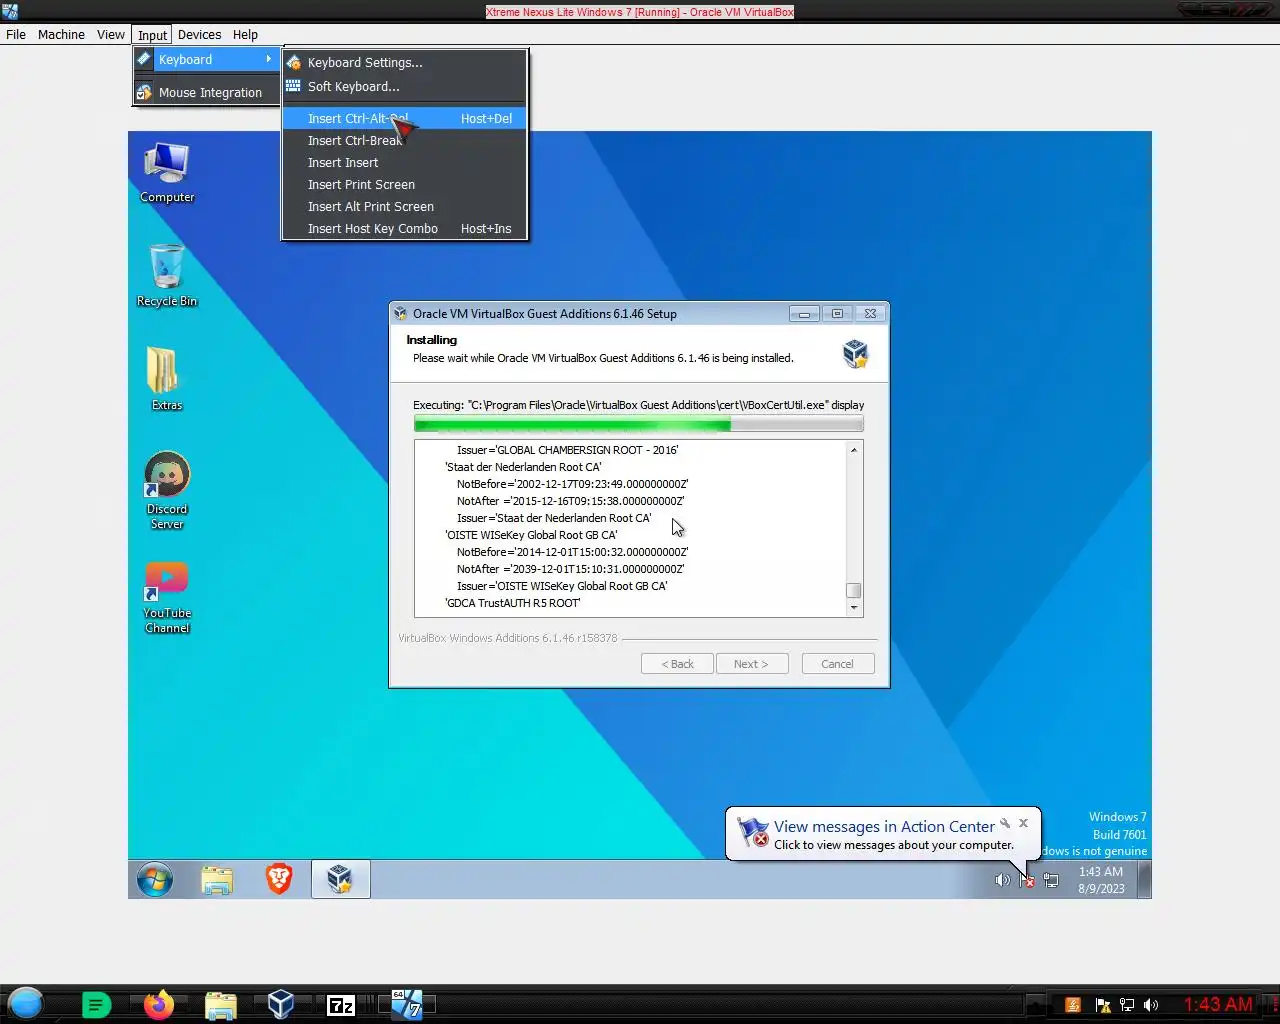Click host clock reading 1:43 AM
This screenshot has width=1280, height=1024.
pyautogui.click(x=1218, y=1005)
